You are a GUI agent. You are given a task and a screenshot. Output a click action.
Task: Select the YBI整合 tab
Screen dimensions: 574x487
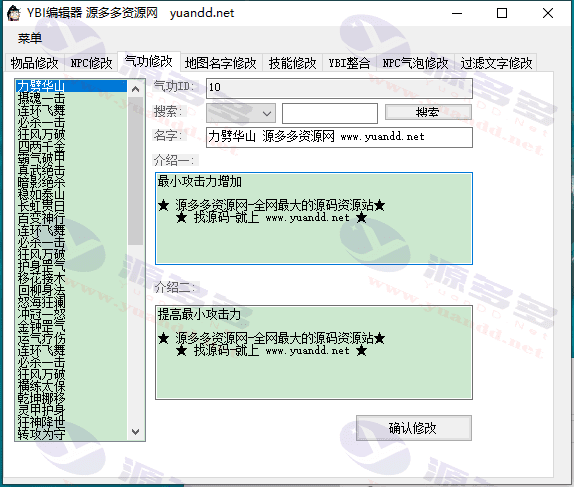tap(349, 63)
